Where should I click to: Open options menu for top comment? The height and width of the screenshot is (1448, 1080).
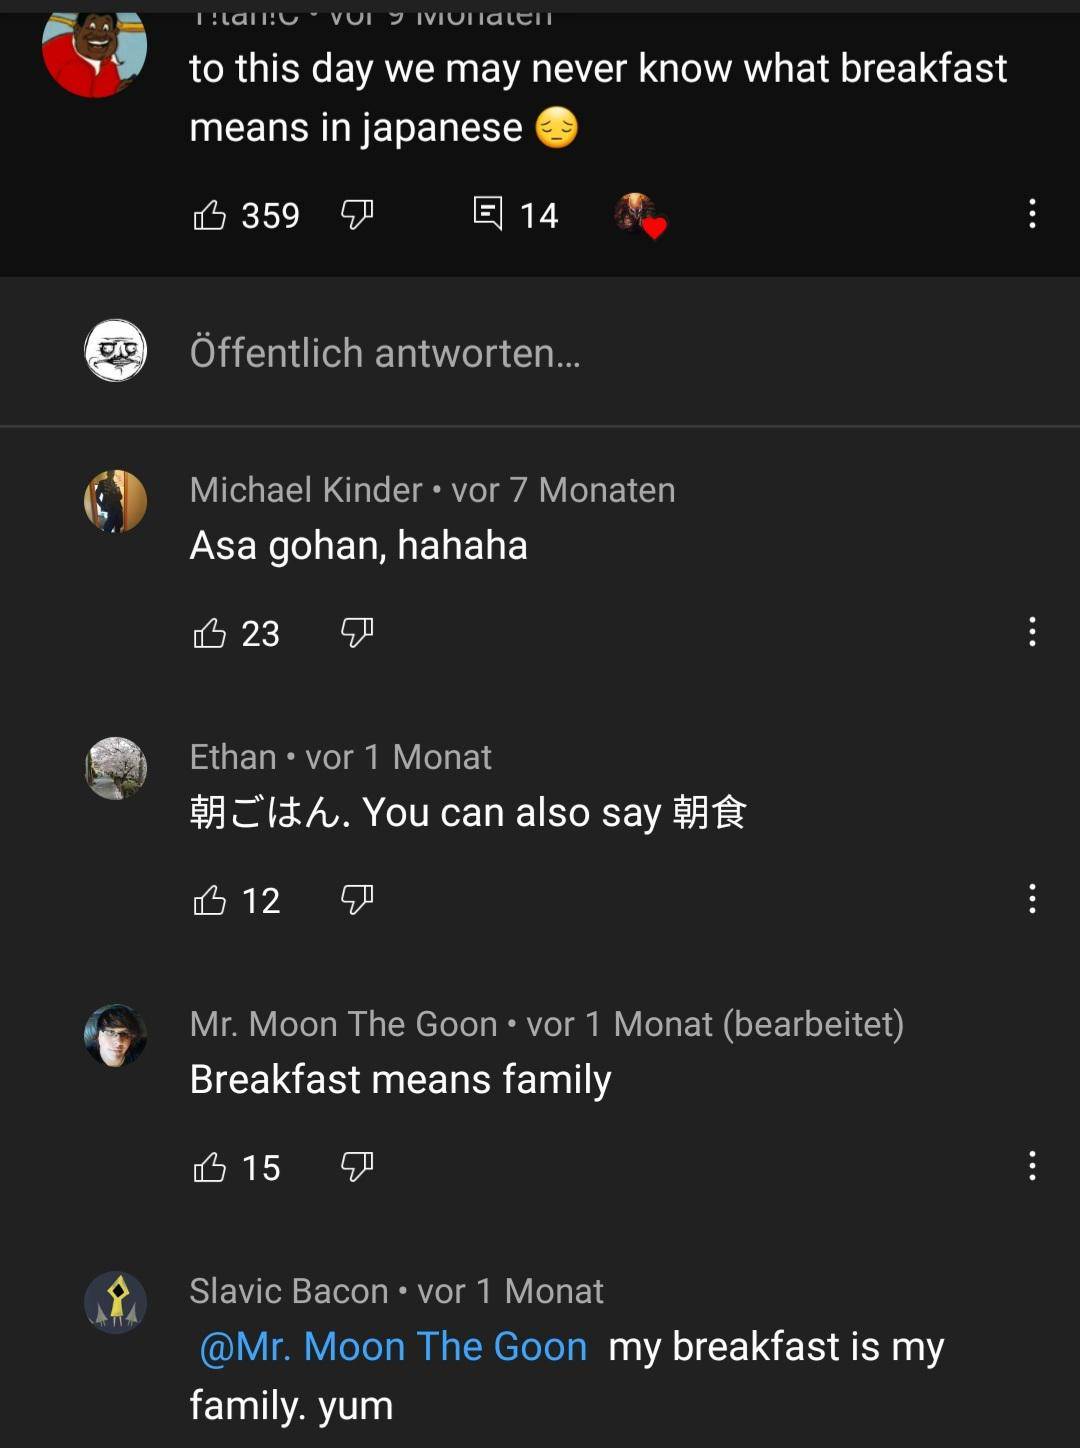[x=1032, y=214]
